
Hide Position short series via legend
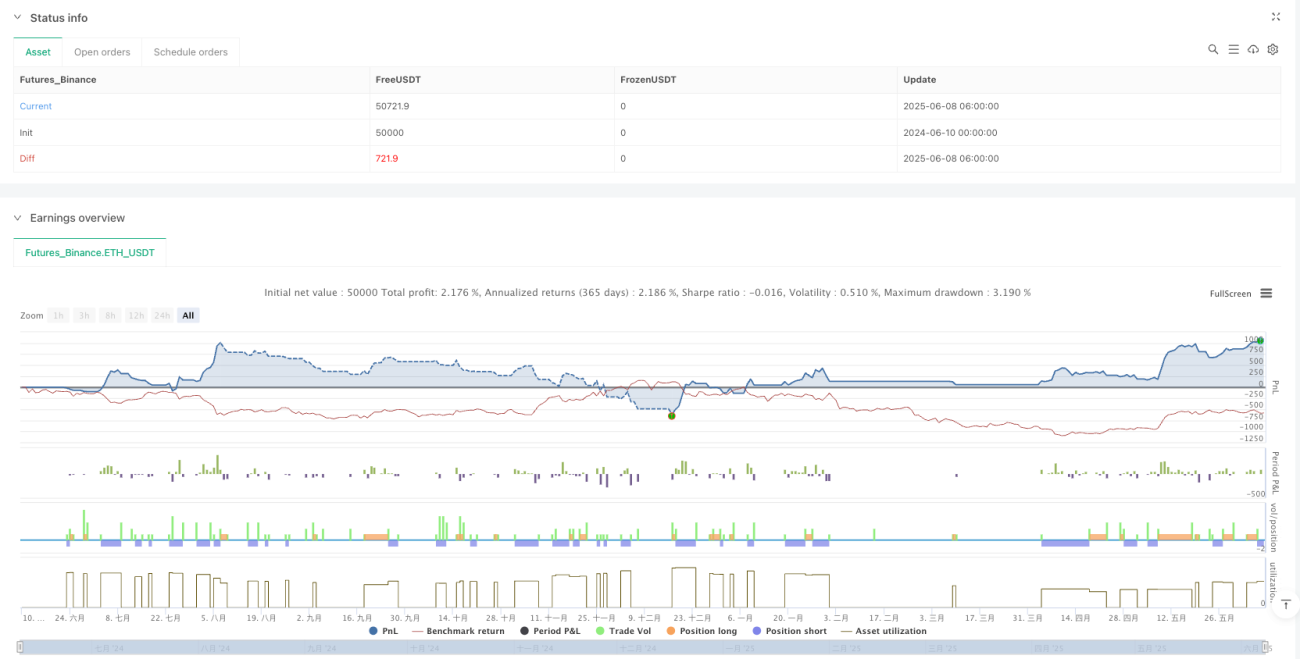pyautogui.click(x=792, y=631)
